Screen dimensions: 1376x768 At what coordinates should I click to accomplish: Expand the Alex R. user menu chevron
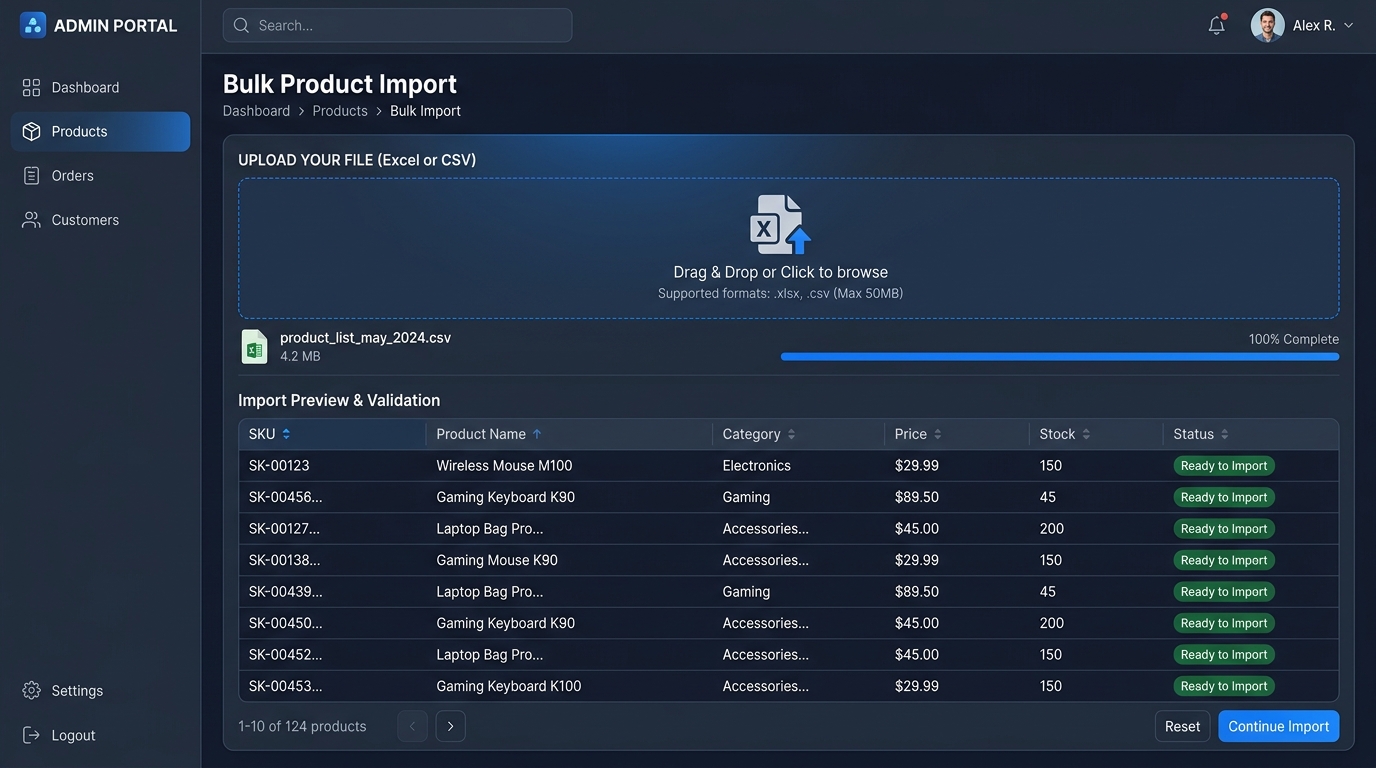click(x=1348, y=26)
